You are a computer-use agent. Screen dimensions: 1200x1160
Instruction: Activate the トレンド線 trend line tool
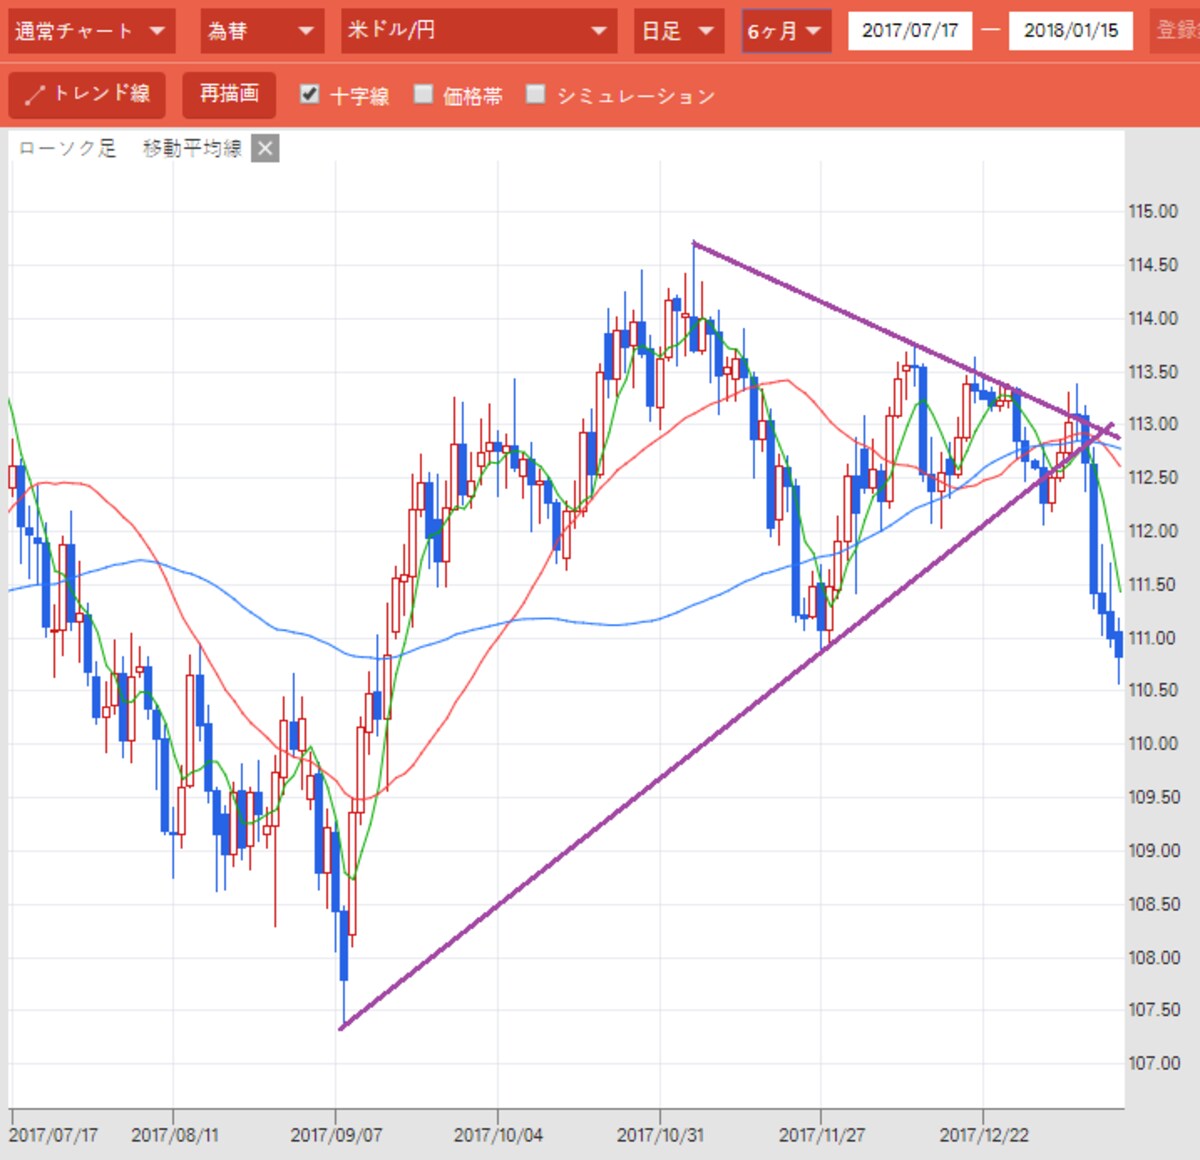pos(87,94)
